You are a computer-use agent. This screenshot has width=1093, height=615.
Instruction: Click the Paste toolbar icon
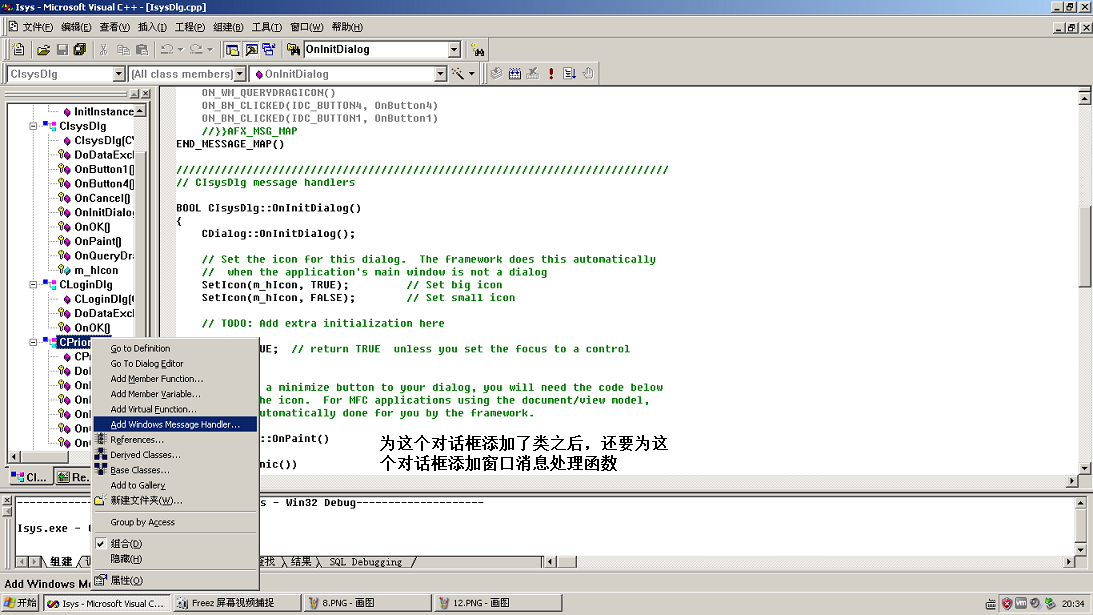point(142,50)
